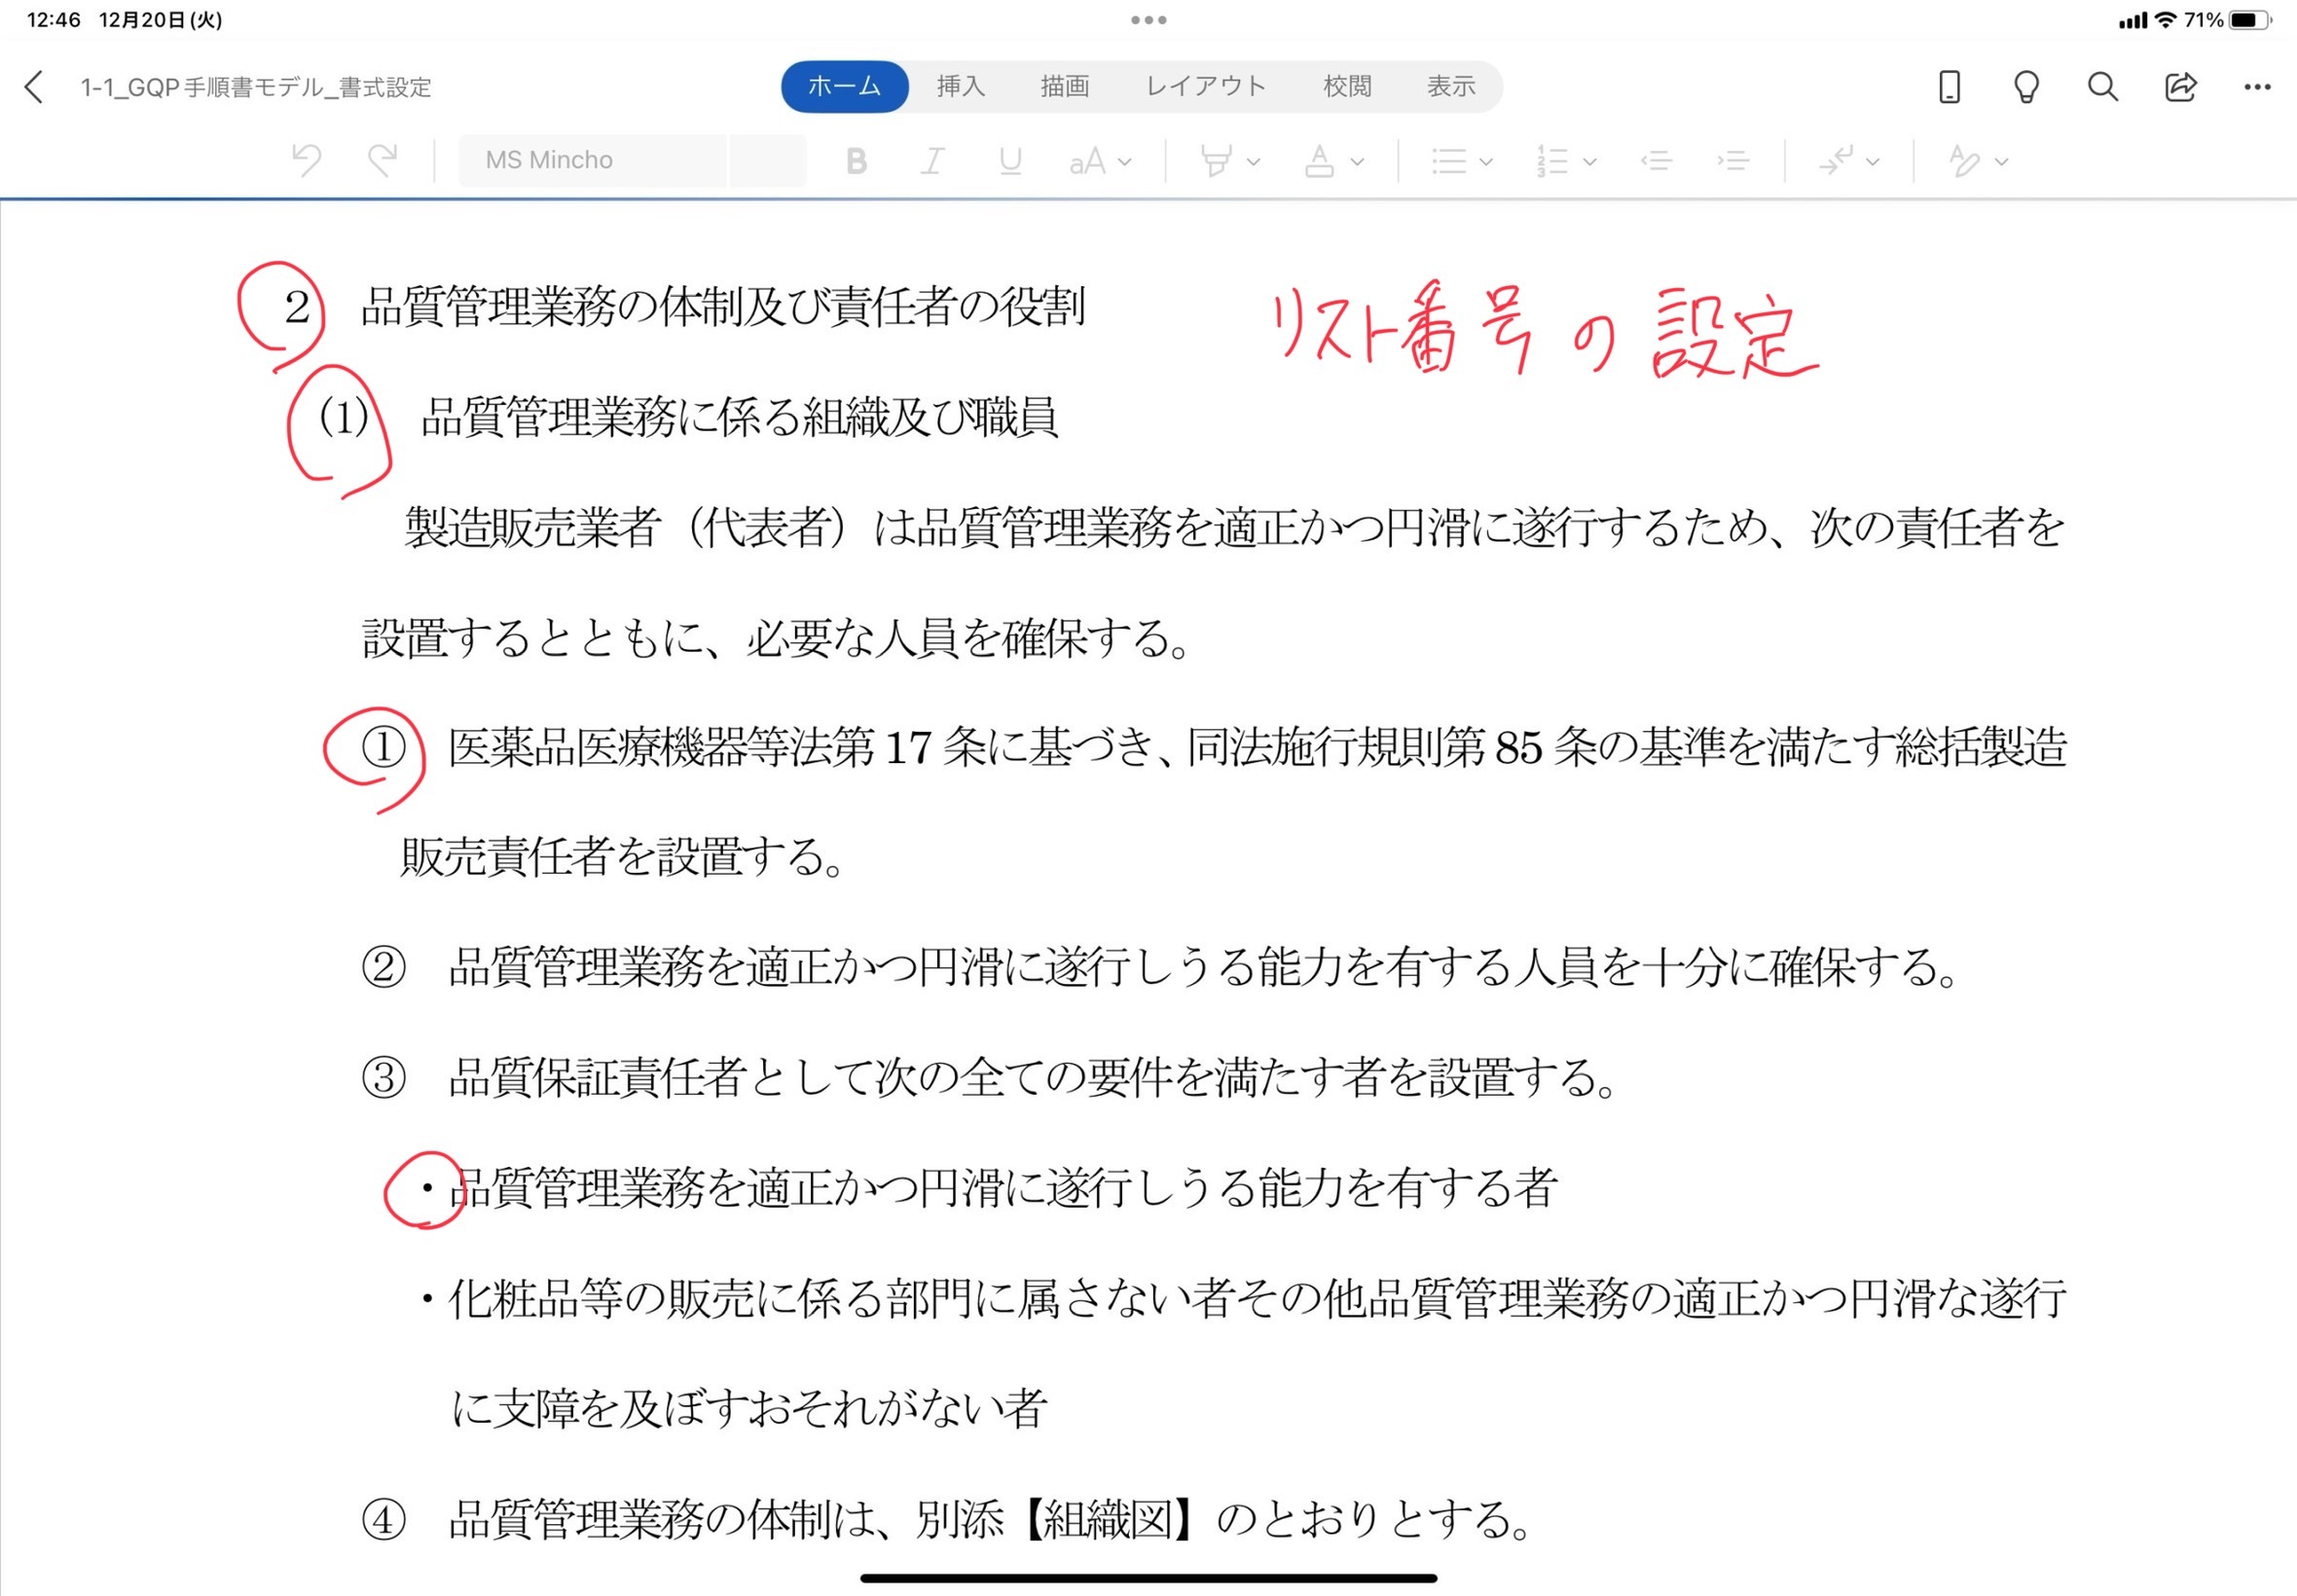Image resolution: width=2297 pixels, height=1596 pixels.
Task: Toggle bold formatting
Action: click(x=856, y=161)
